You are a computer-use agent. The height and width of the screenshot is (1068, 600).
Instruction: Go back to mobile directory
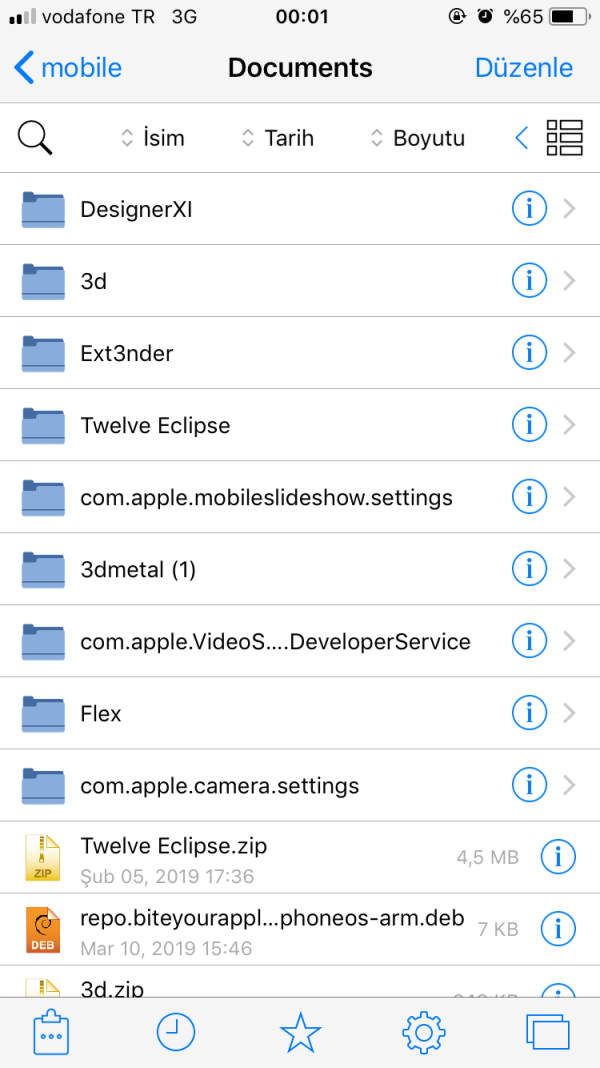[66, 68]
